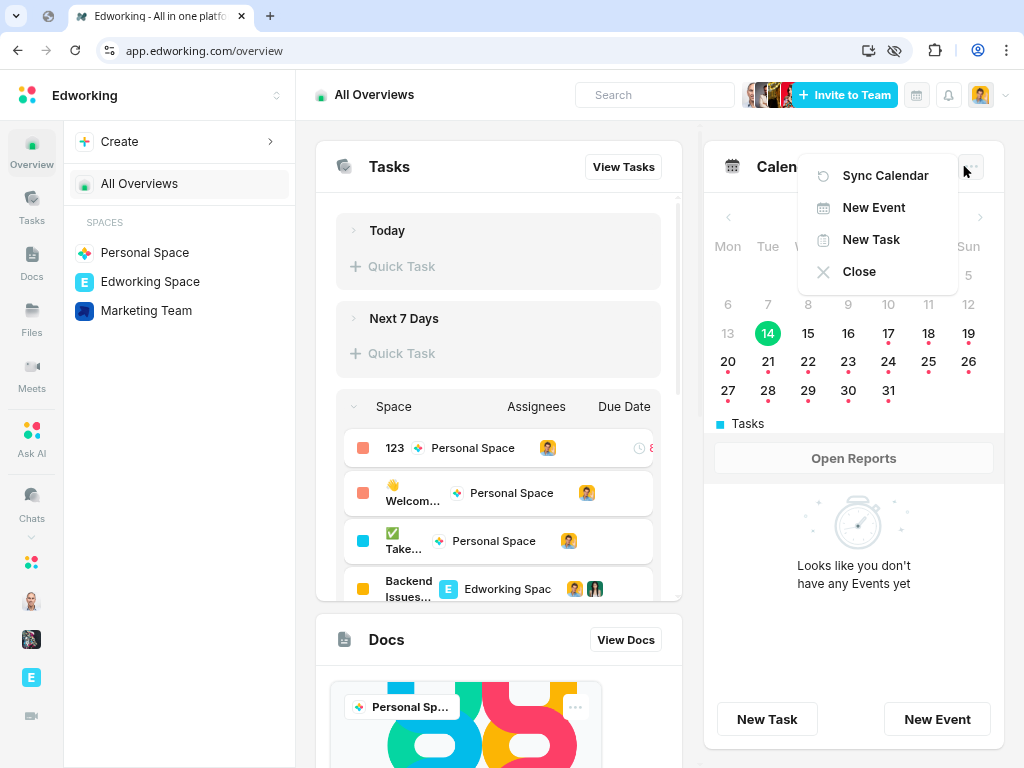Click the notifications bell icon
1024x768 pixels.
coord(948,95)
